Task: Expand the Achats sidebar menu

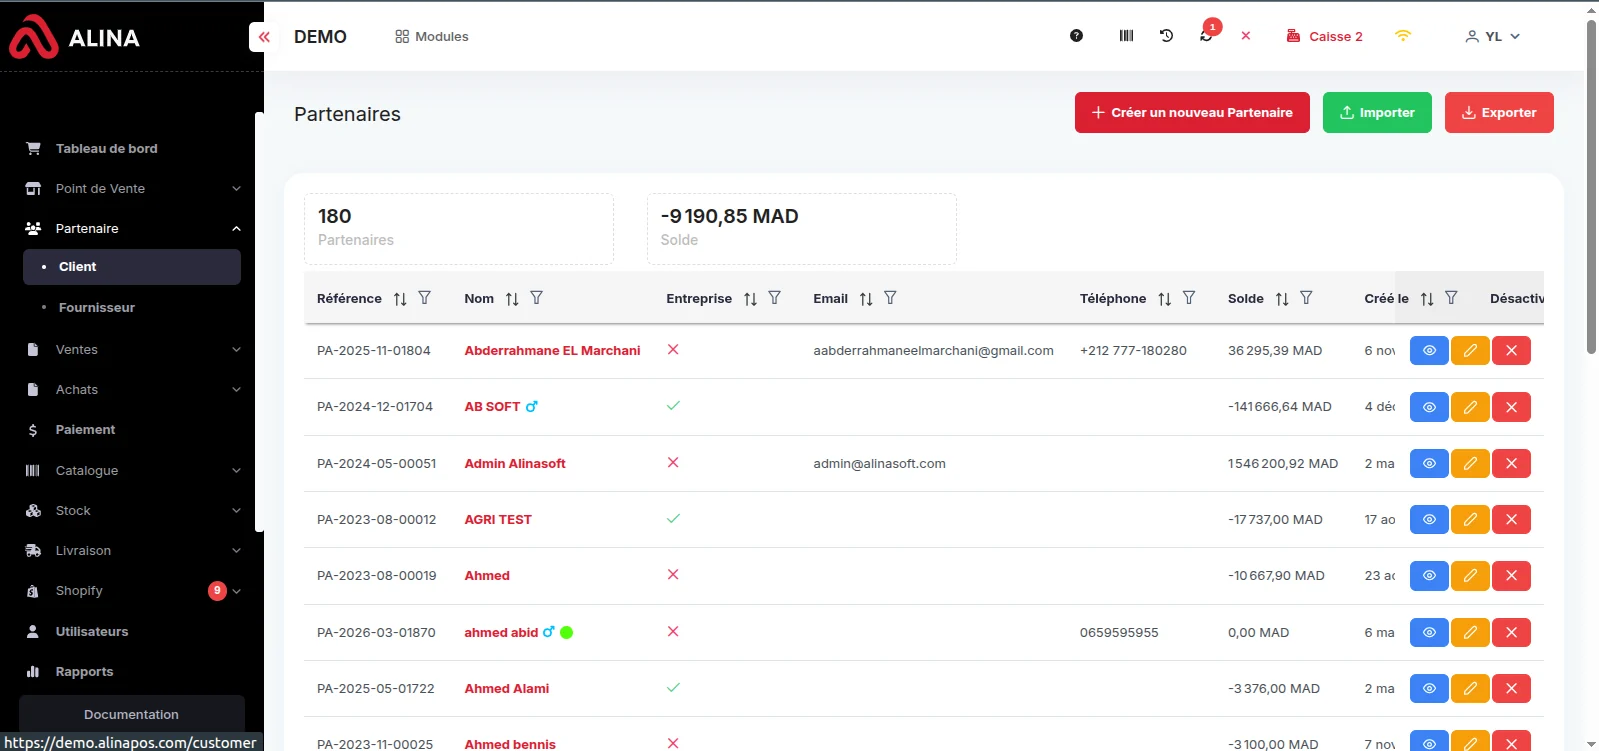Action: pyautogui.click(x=132, y=390)
